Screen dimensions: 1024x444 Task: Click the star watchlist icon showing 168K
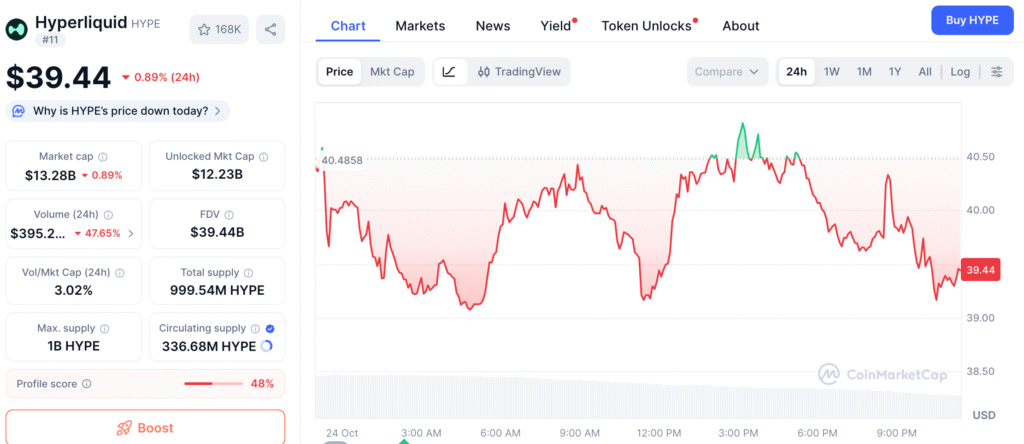click(x=219, y=29)
